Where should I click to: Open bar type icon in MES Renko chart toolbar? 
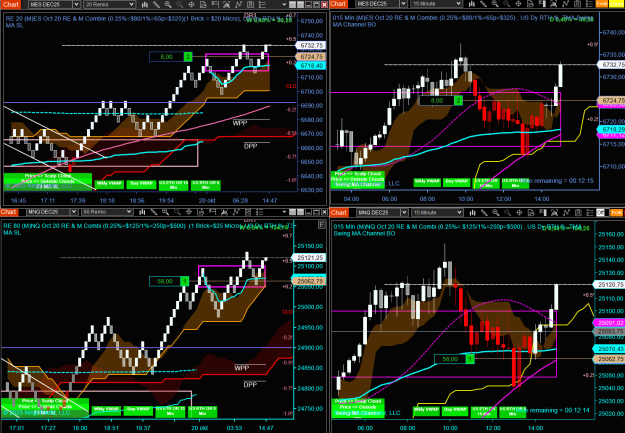(x=145, y=4)
